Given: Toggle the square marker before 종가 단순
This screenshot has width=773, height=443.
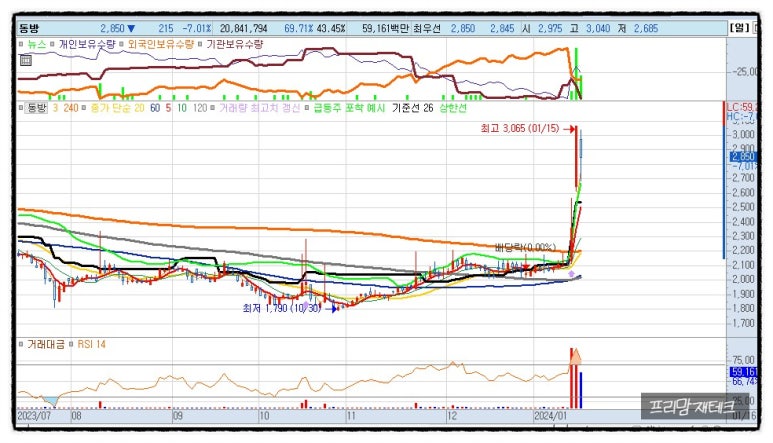Looking at the screenshot, I should [x=84, y=107].
